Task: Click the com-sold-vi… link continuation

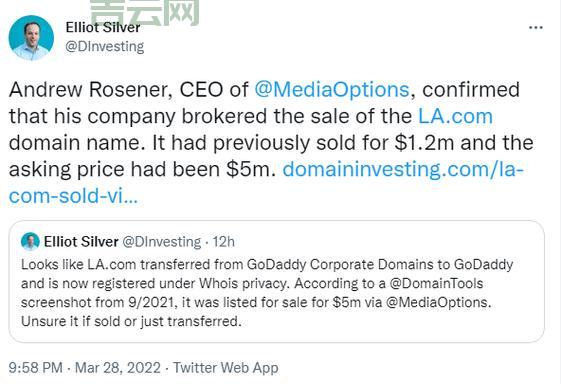Action: pyautogui.click(x=73, y=196)
